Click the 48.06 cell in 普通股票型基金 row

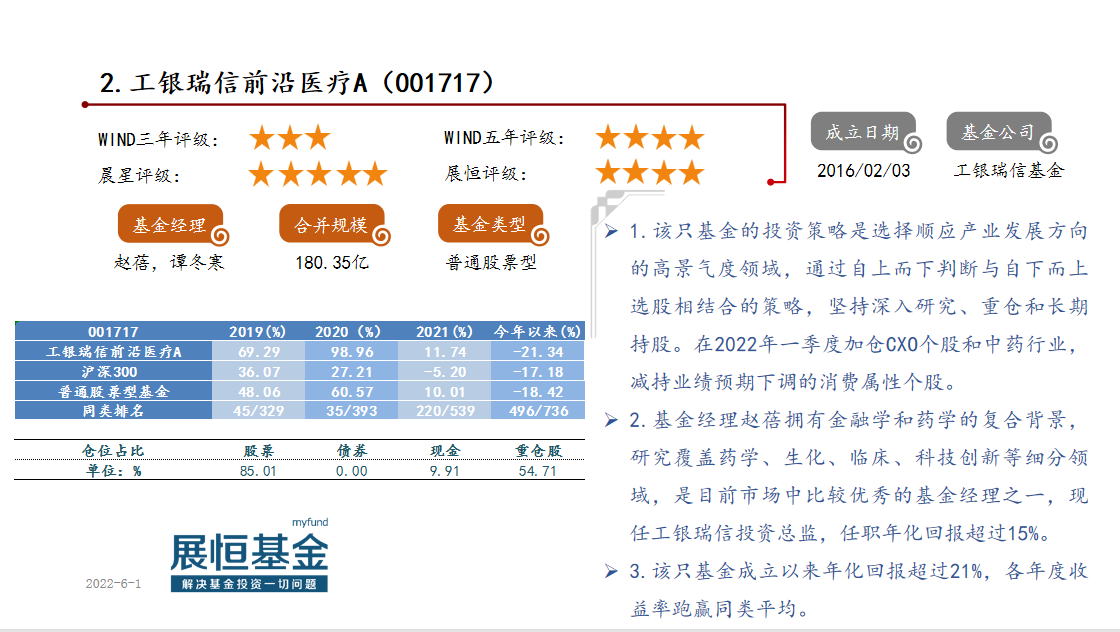[258, 391]
